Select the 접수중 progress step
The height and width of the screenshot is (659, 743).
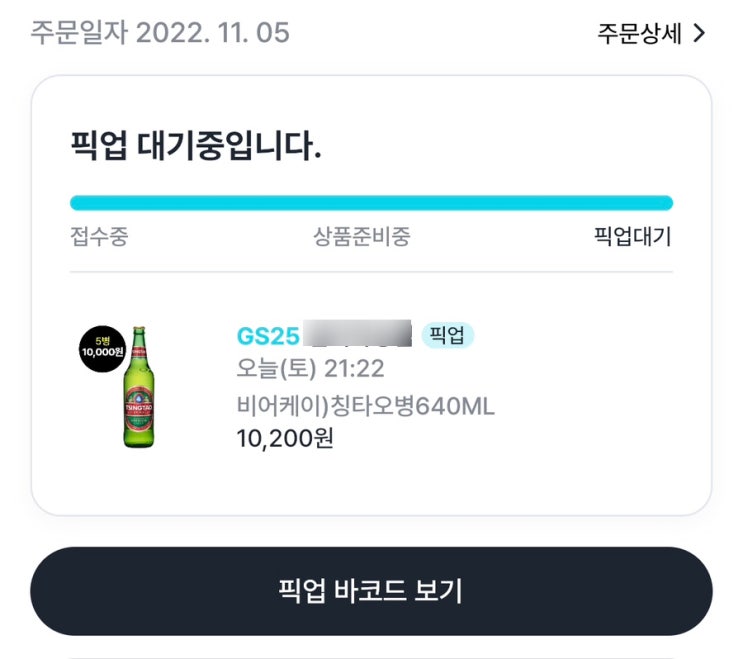pos(99,237)
